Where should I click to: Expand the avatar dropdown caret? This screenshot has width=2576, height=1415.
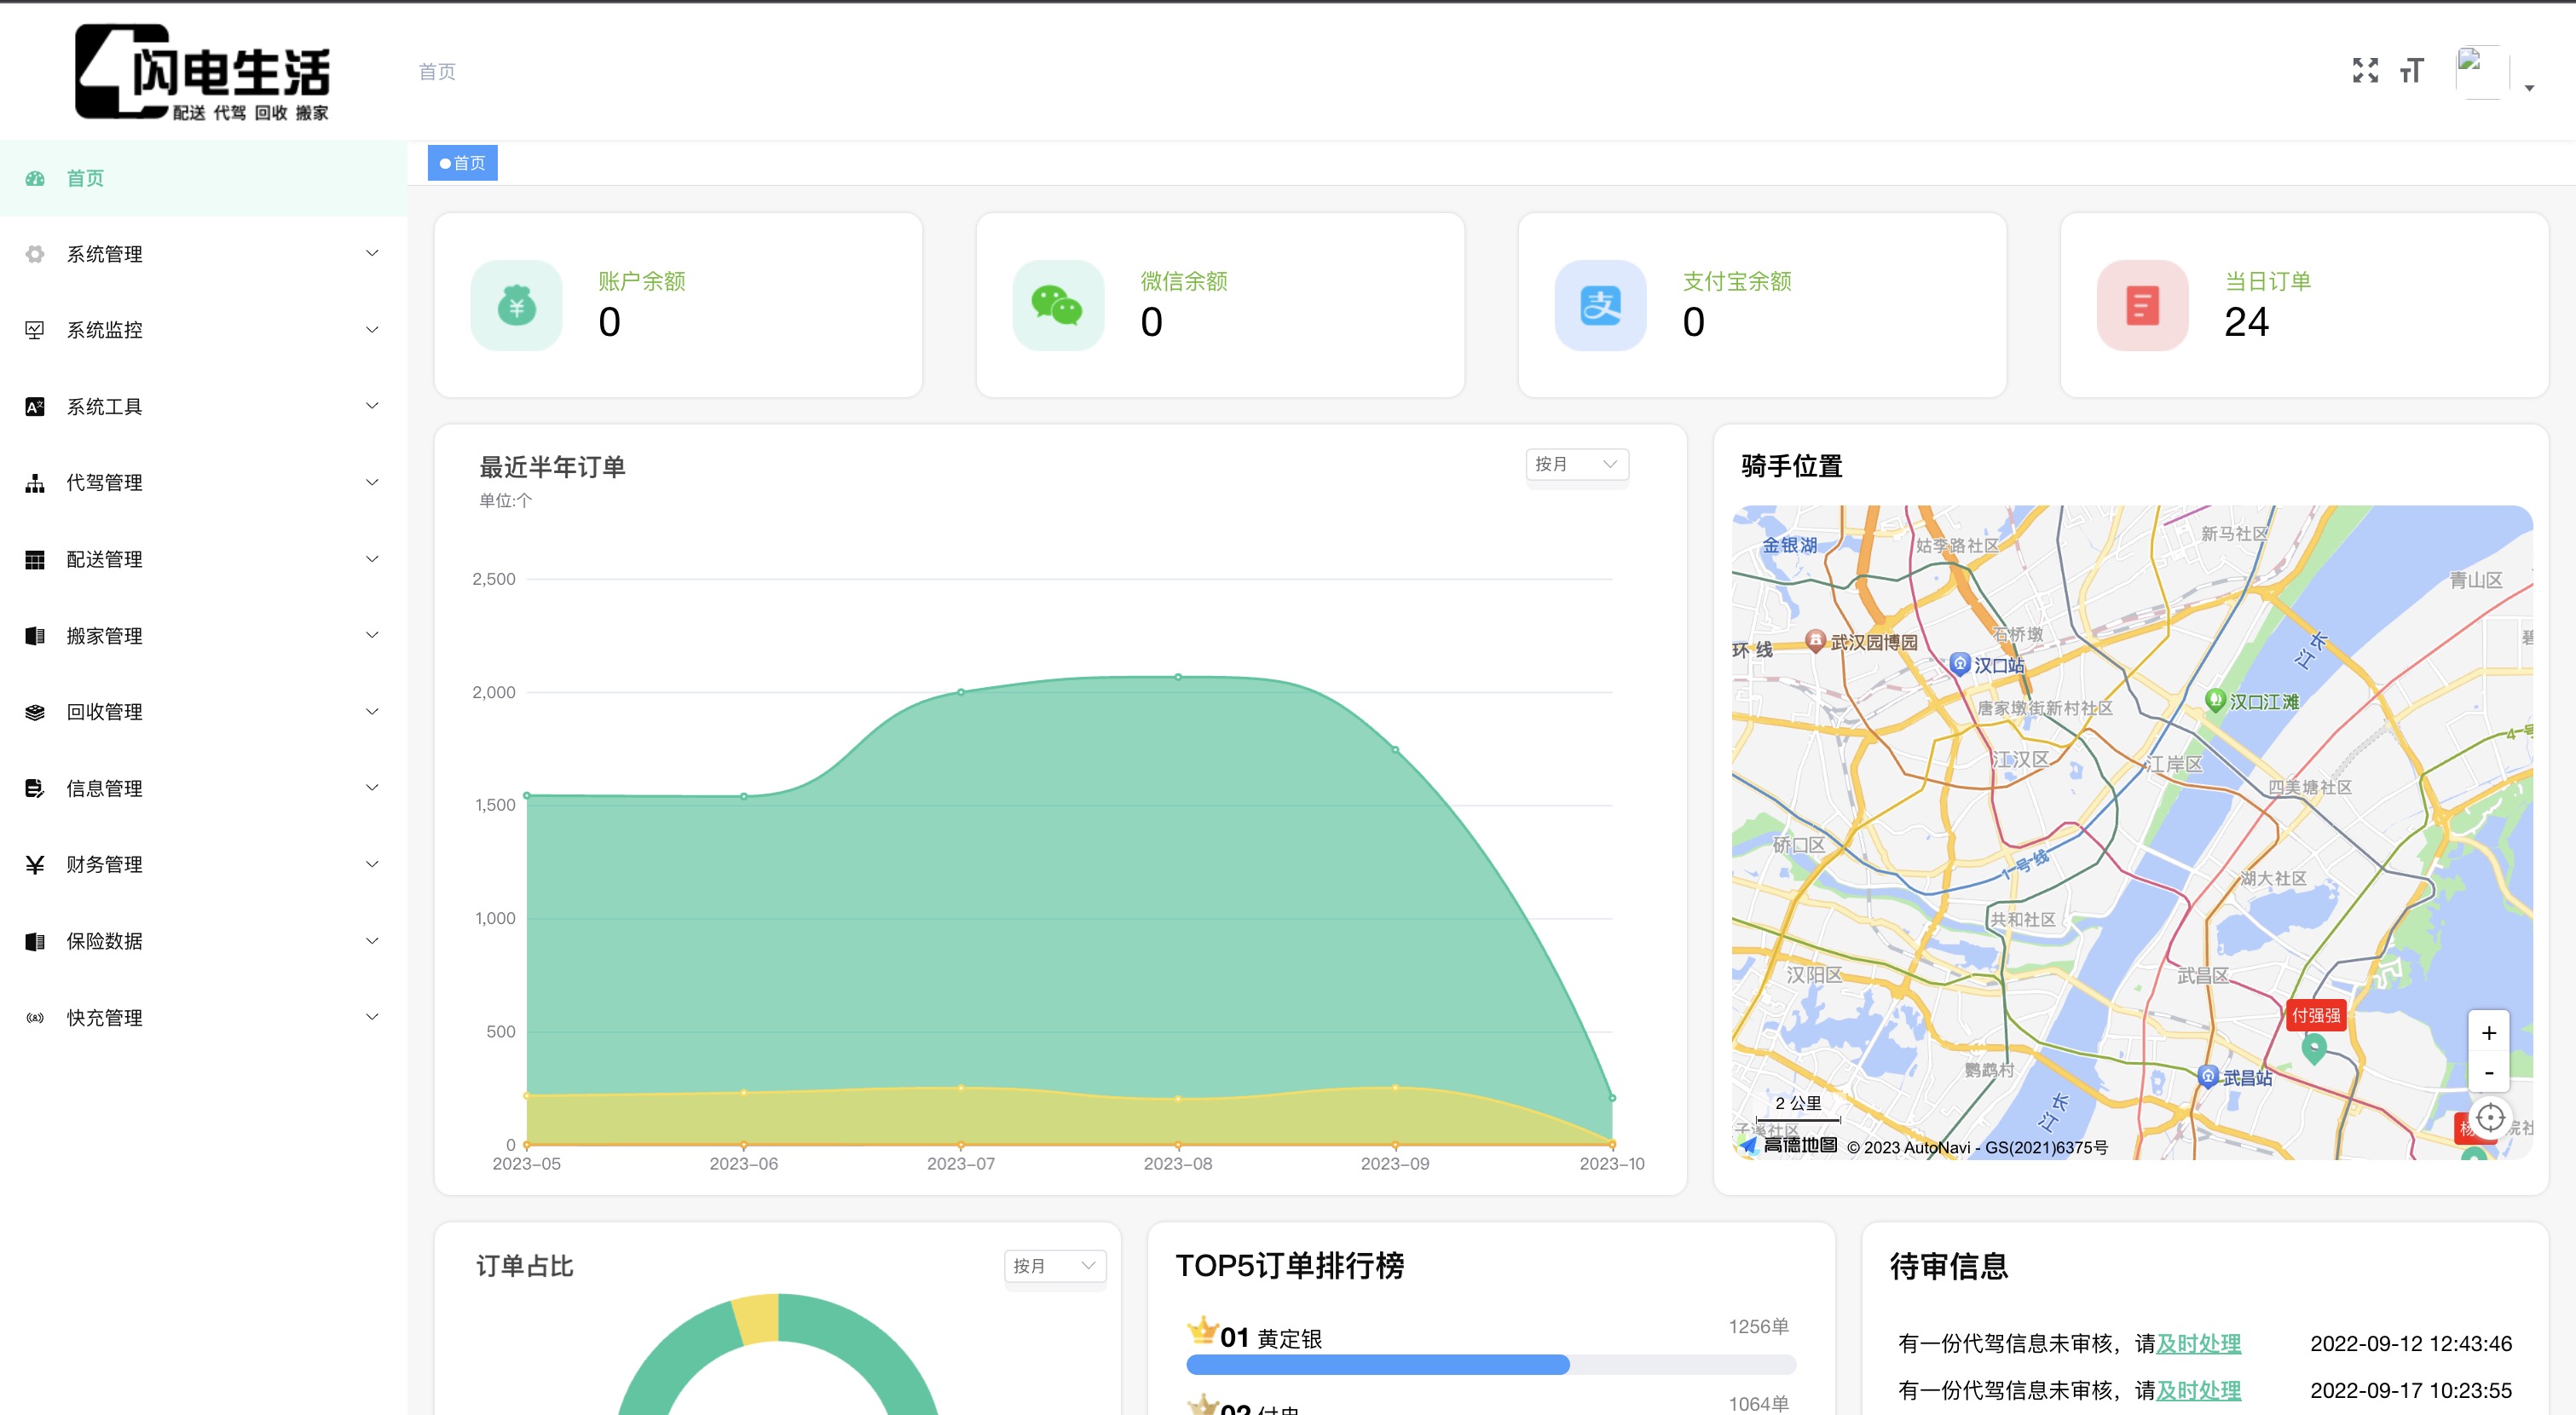pos(2529,88)
